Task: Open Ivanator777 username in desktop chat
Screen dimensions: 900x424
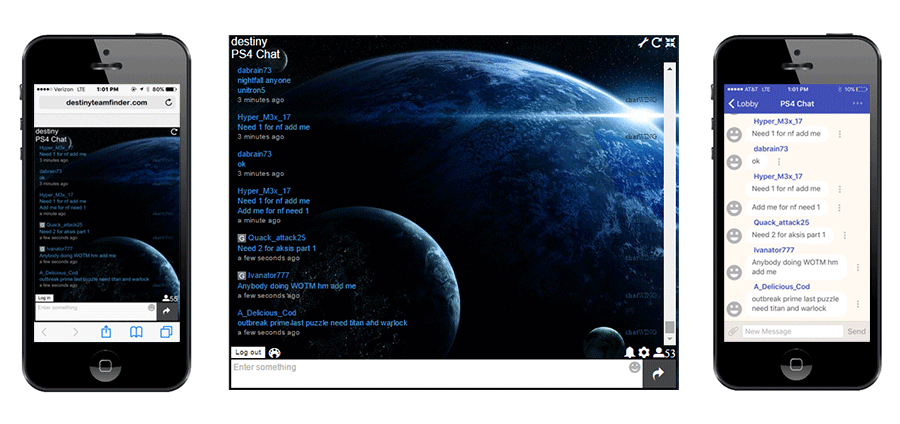Action: [x=269, y=275]
